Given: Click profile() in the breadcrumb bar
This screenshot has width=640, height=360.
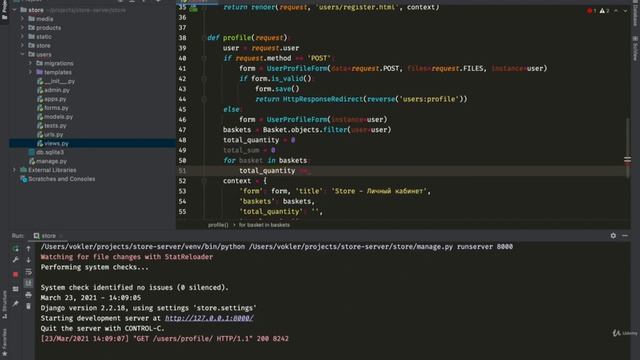Looking at the screenshot, I should (218, 225).
